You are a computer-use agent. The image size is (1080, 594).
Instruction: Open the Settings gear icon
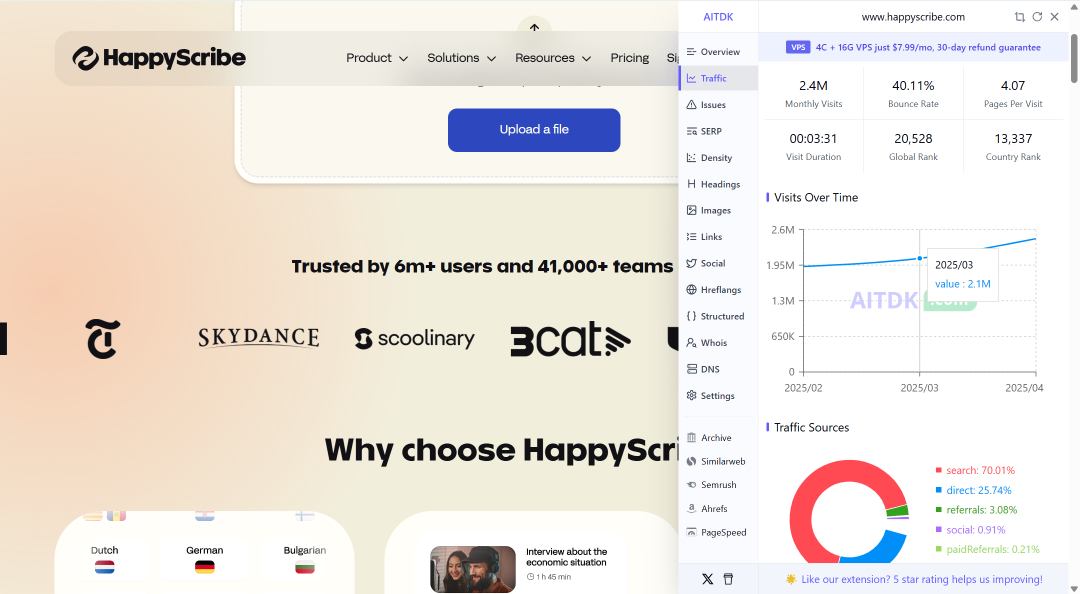click(x=692, y=396)
